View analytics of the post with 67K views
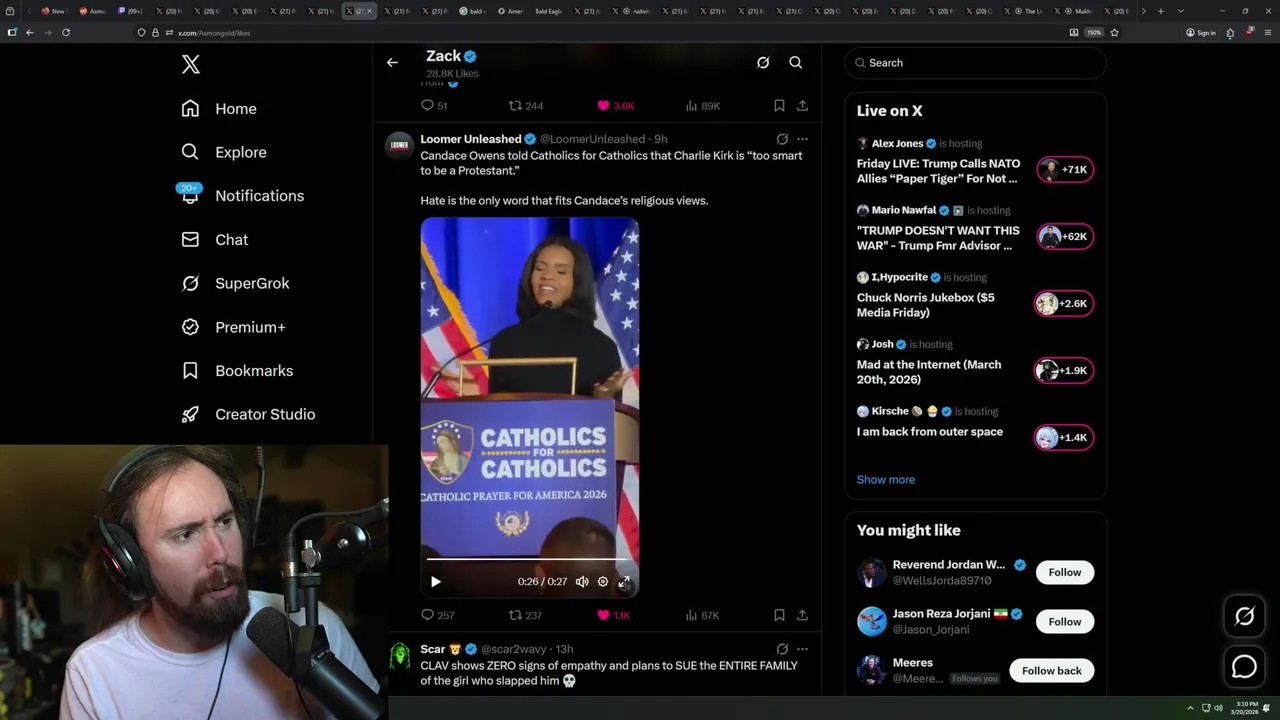Screen dimensions: 1280x720 [703, 615]
